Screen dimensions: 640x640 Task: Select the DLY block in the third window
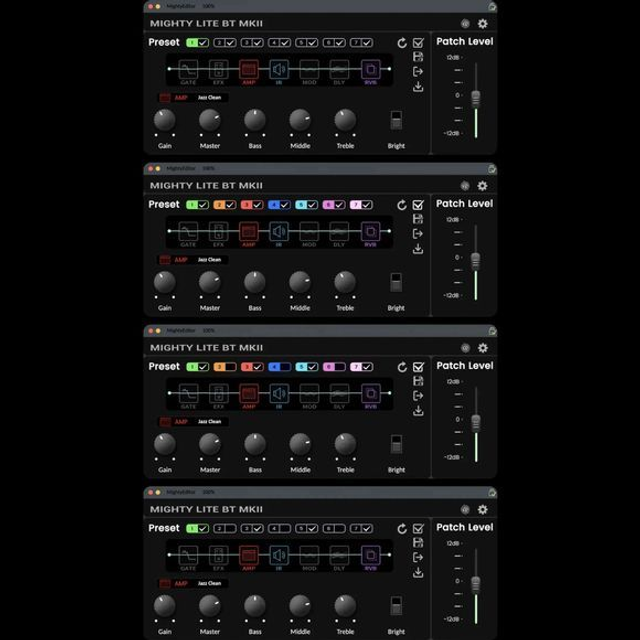click(x=339, y=393)
